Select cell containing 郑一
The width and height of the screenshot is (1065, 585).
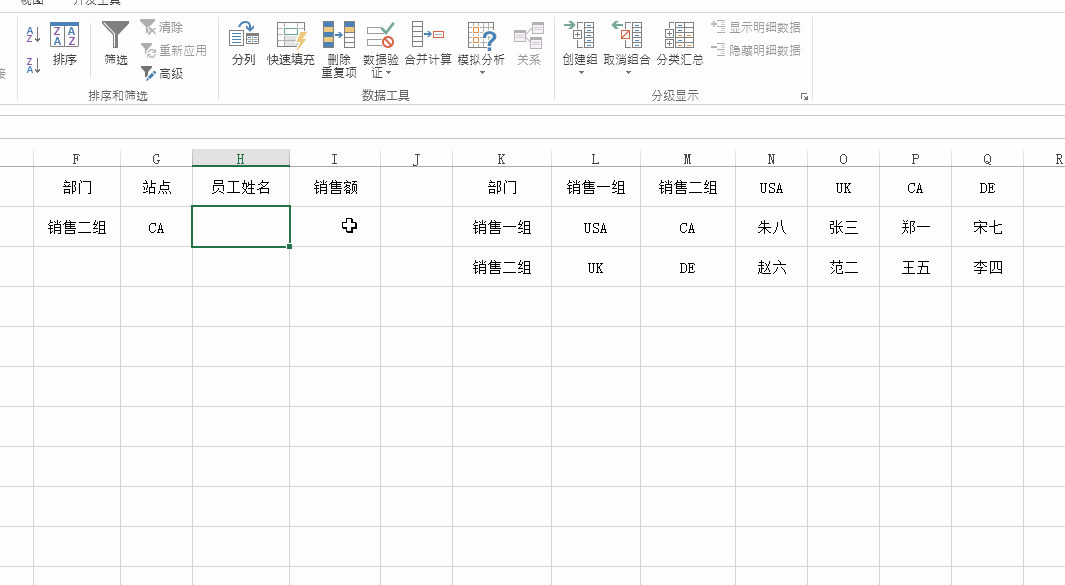click(916, 228)
